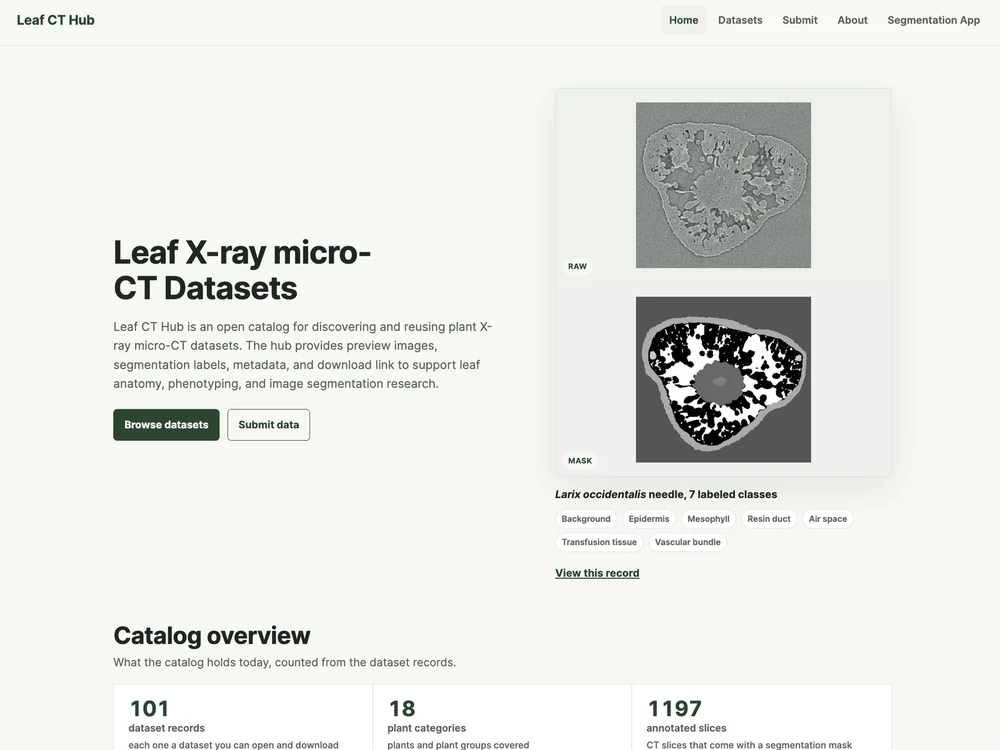This screenshot has height=750, width=1000.
Task: Open the Segmentation App nav link
Action: 933,20
